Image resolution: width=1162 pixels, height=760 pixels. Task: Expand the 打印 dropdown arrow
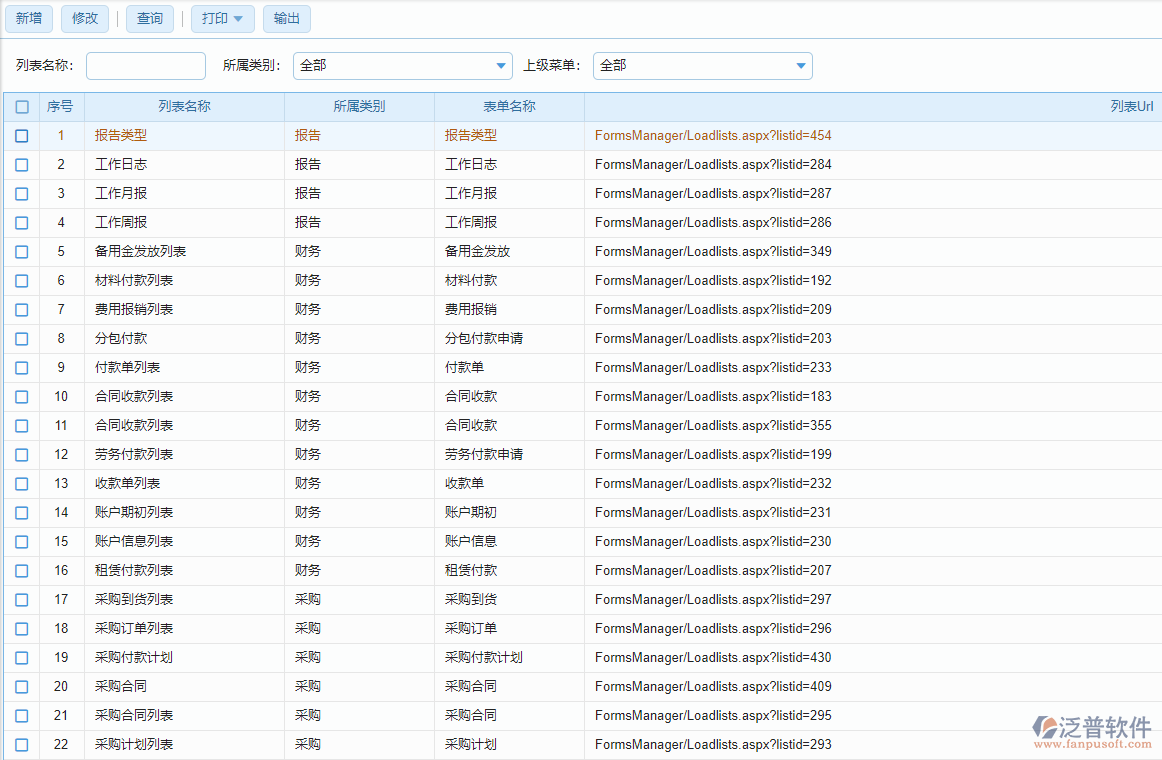[237, 18]
